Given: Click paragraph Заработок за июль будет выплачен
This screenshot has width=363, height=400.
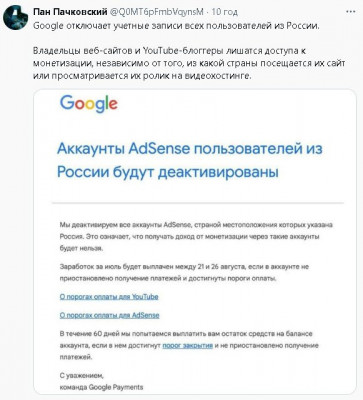Looking at the screenshot, I should click(184, 272).
